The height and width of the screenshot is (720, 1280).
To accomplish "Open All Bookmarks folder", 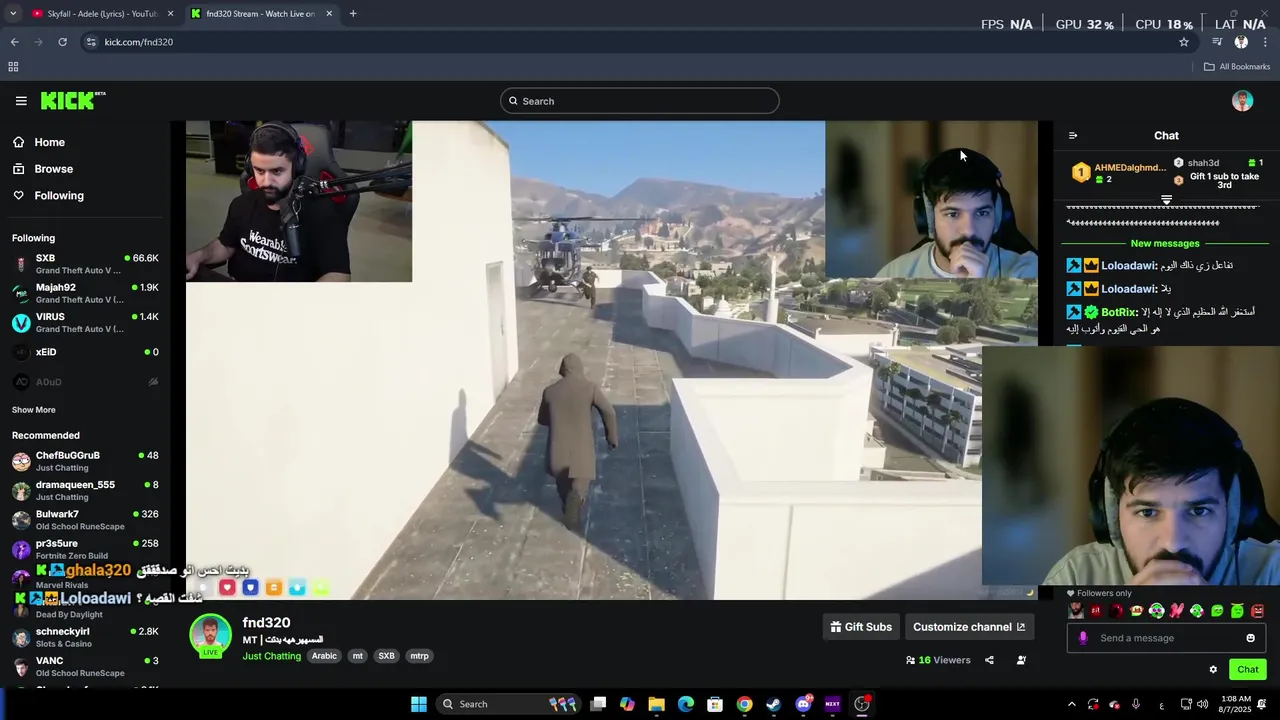I will click(x=1237, y=67).
